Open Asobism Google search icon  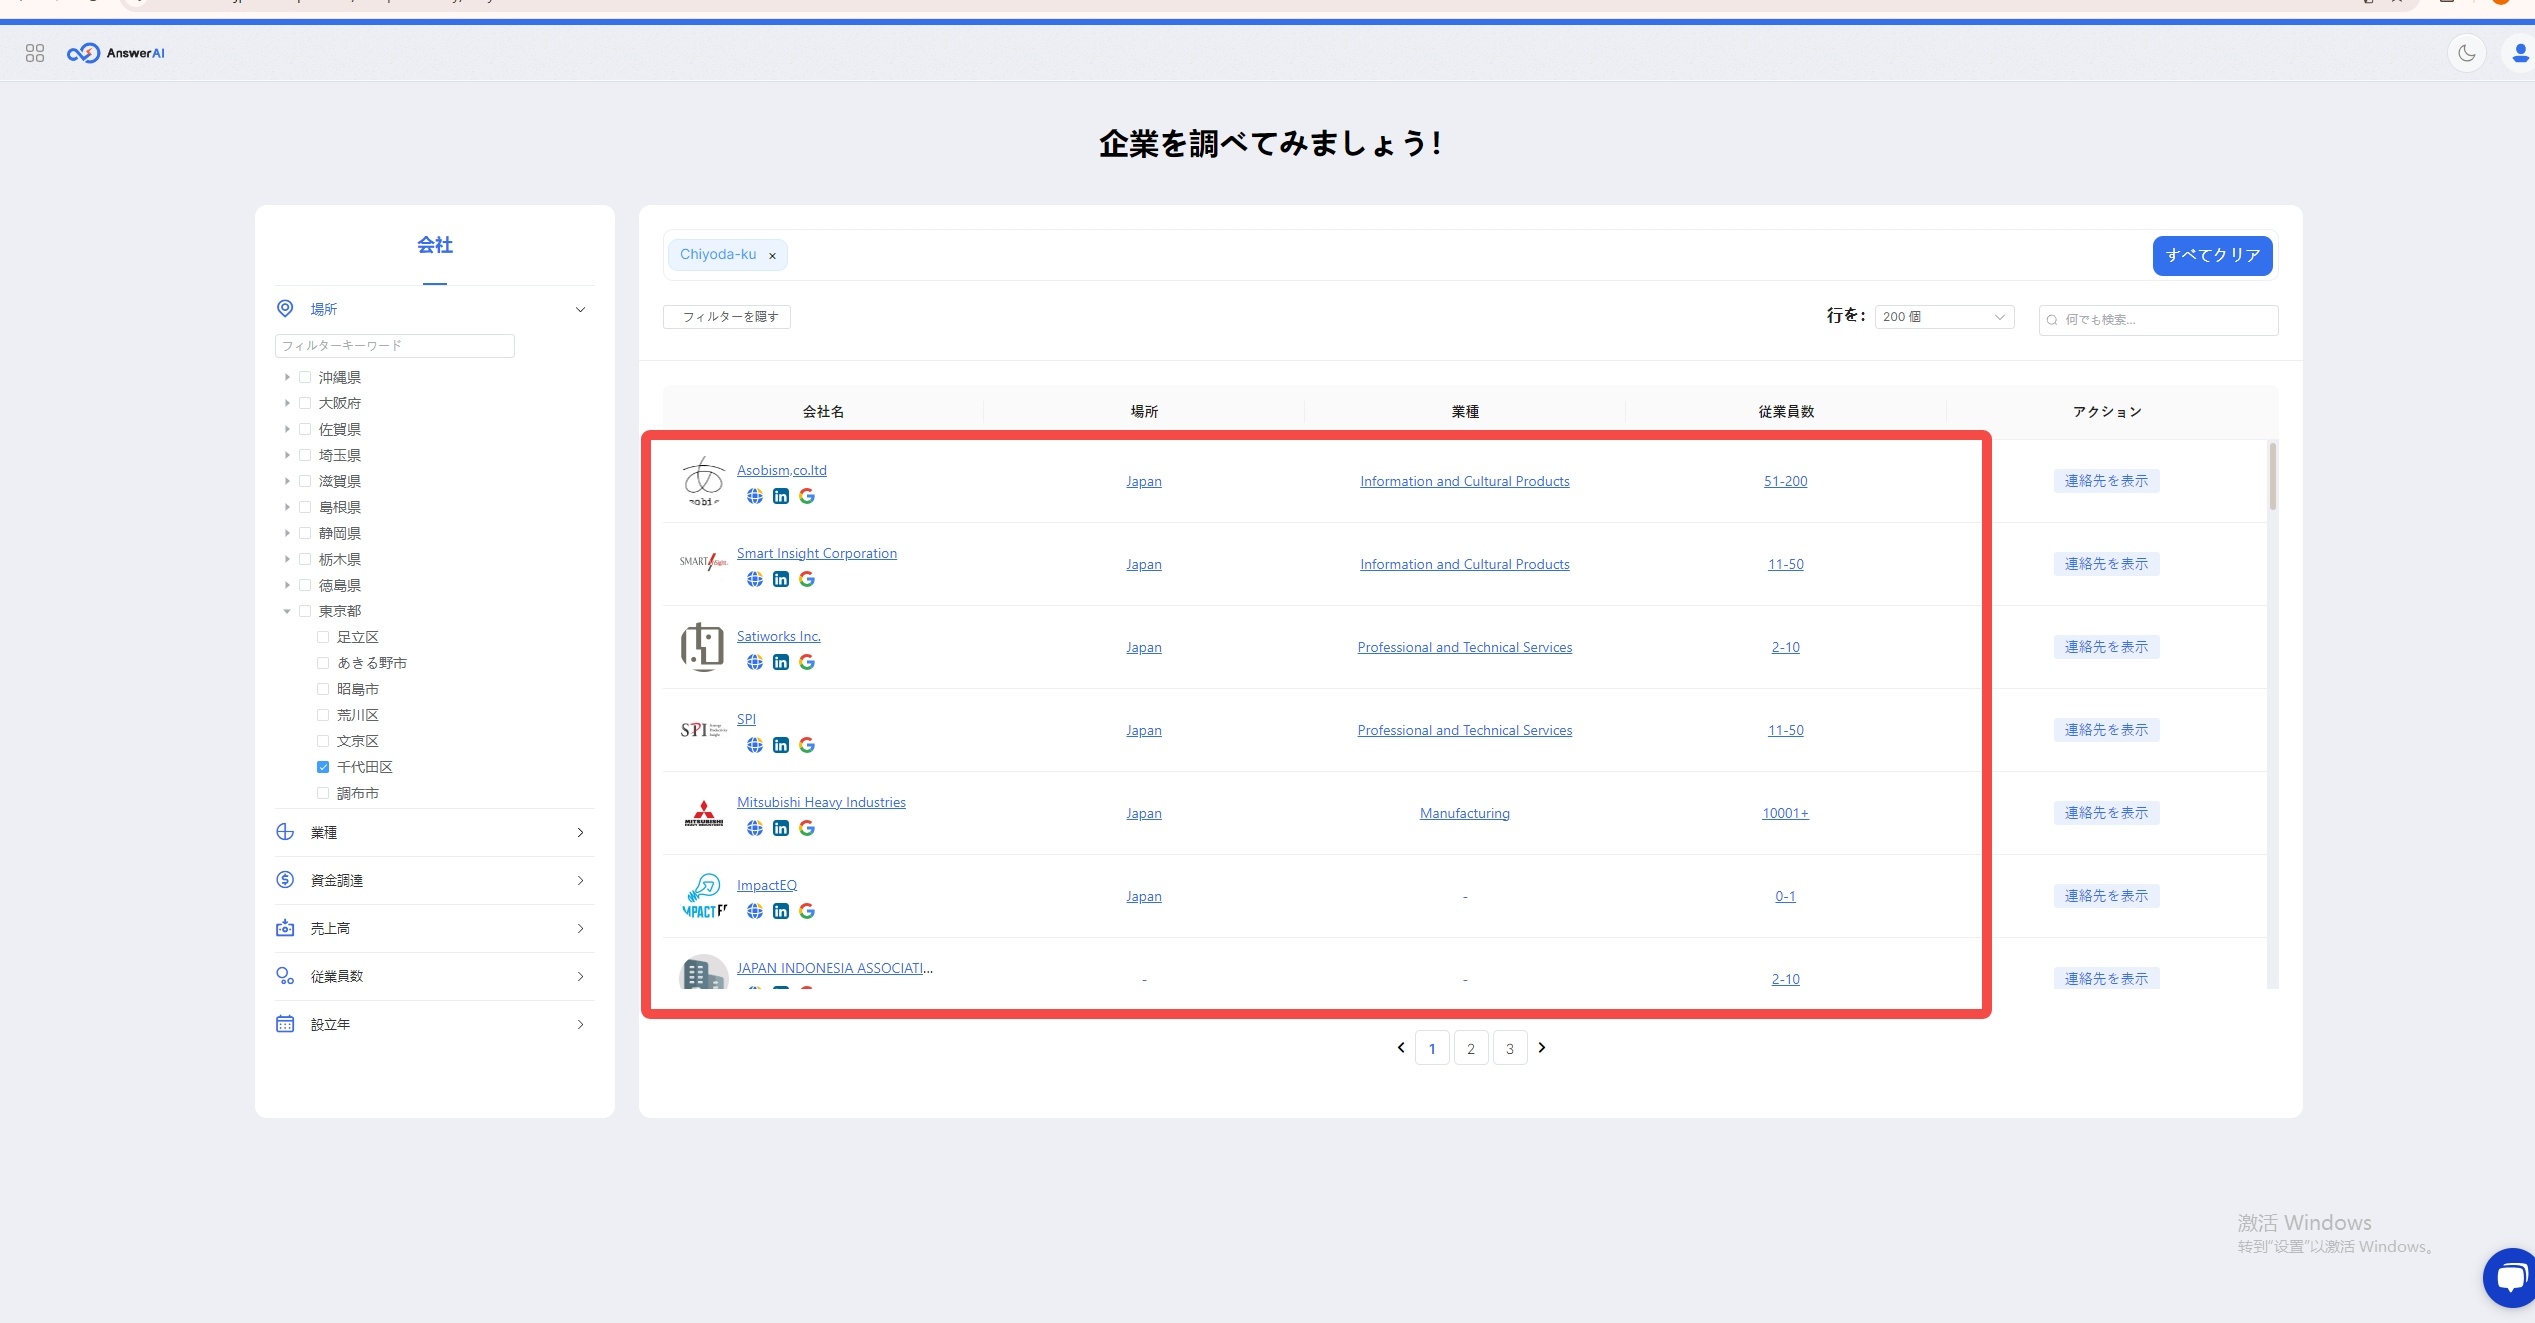point(807,496)
